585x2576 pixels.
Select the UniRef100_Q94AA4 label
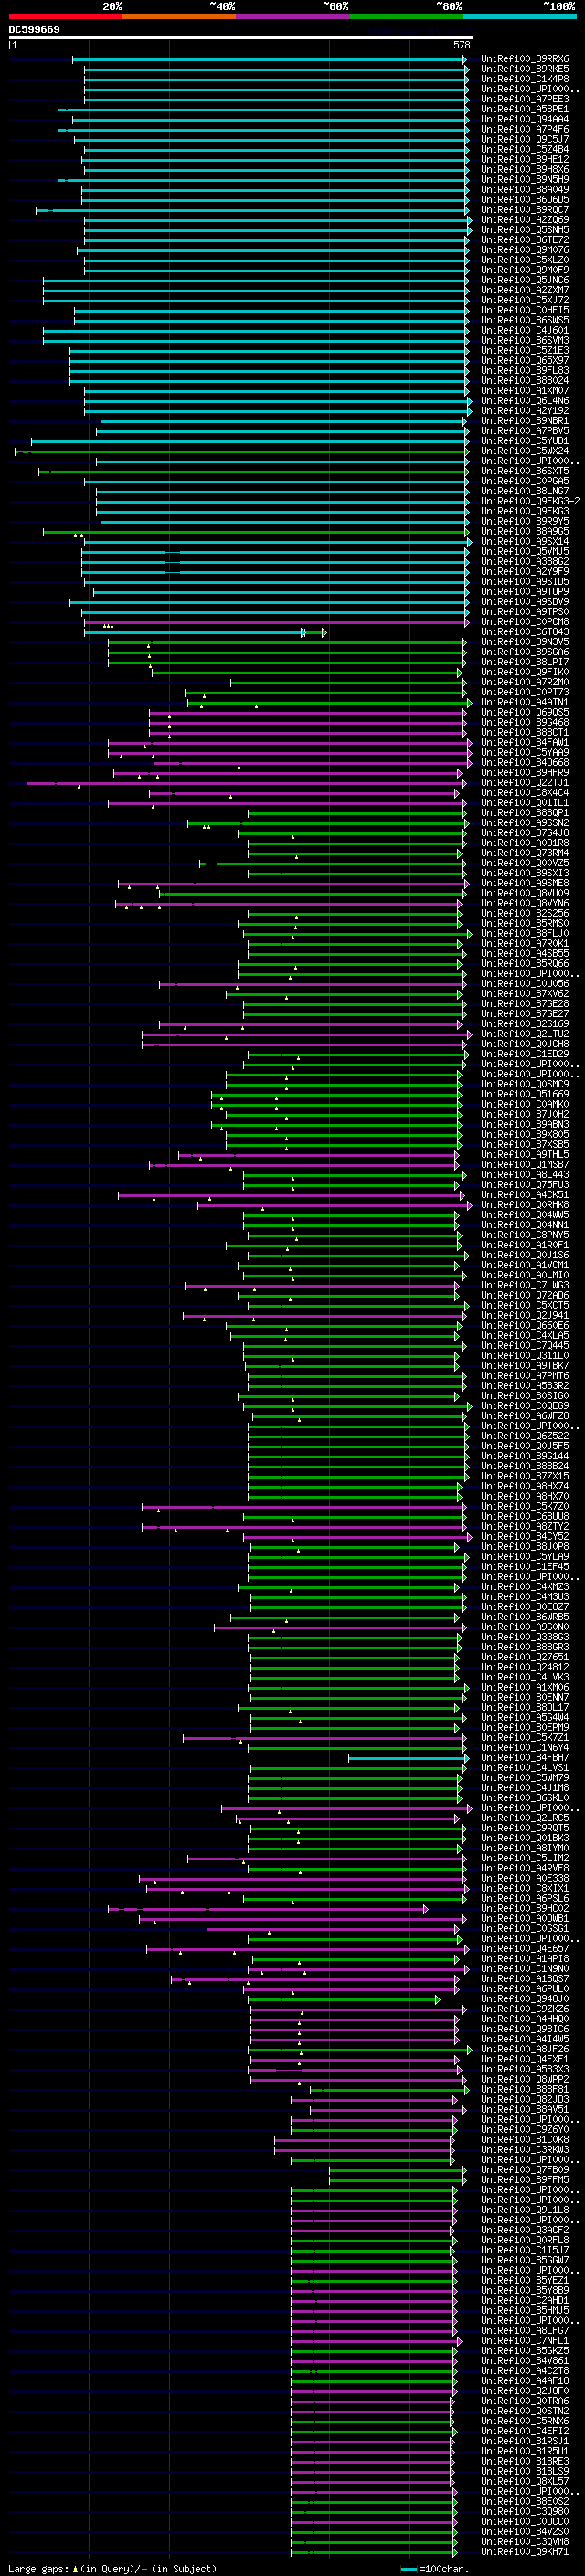pos(524,119)
